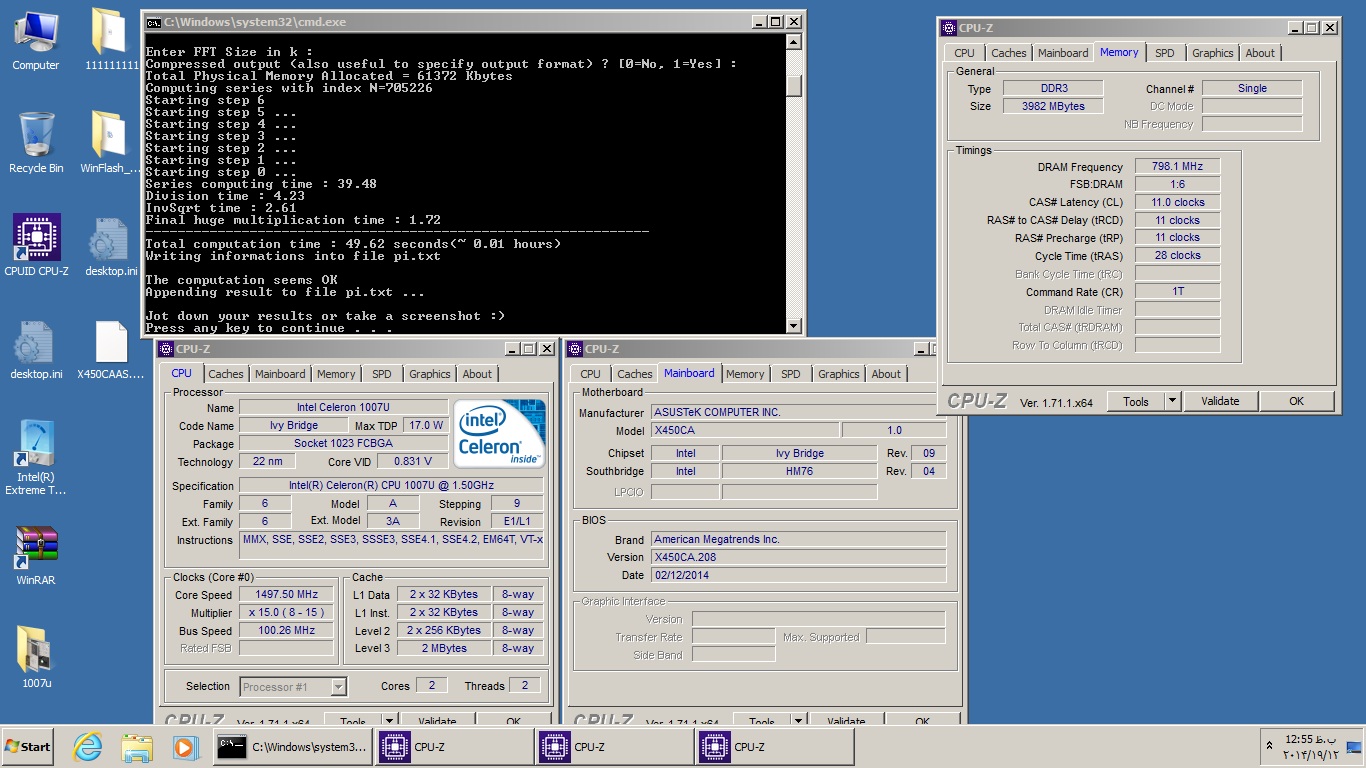
Task: Click the cmd scrollbar up arrow
Action: pyautogui.click(x=794, y=42)
